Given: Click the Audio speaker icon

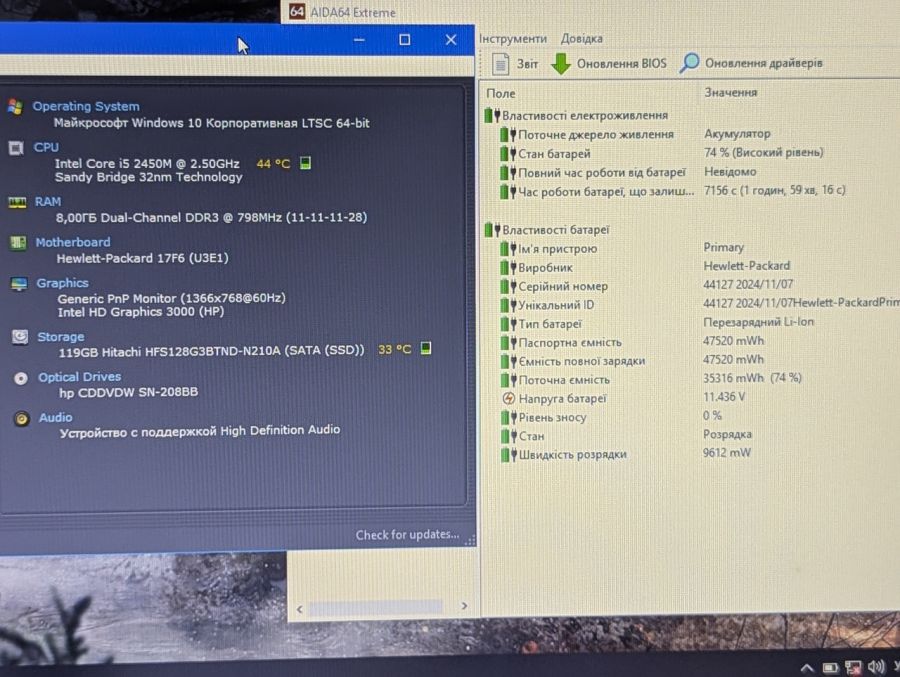Looking at the screenshot, I should (x=22, y=419).
